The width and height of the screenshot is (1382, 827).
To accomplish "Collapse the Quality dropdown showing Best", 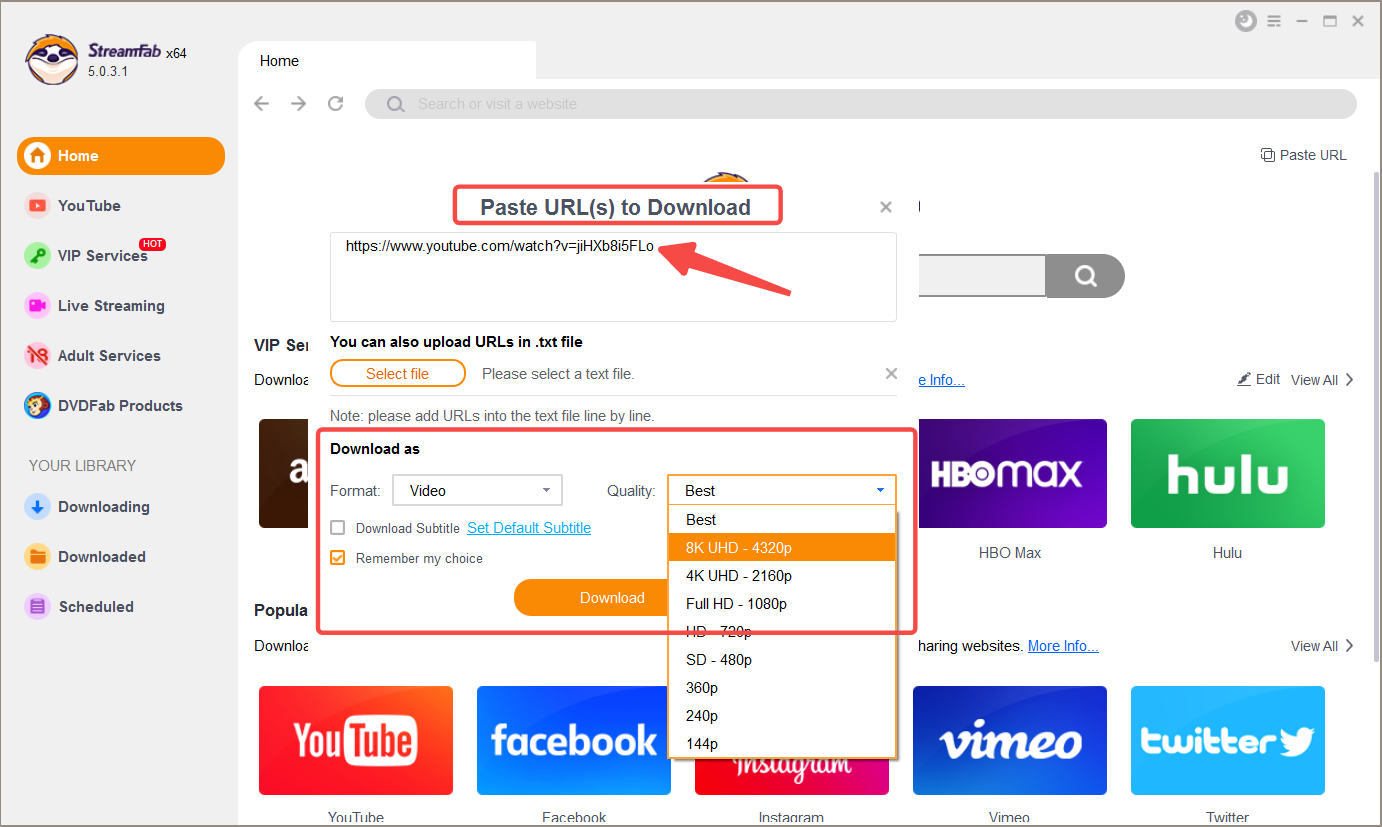I will [x=781, y=490].
